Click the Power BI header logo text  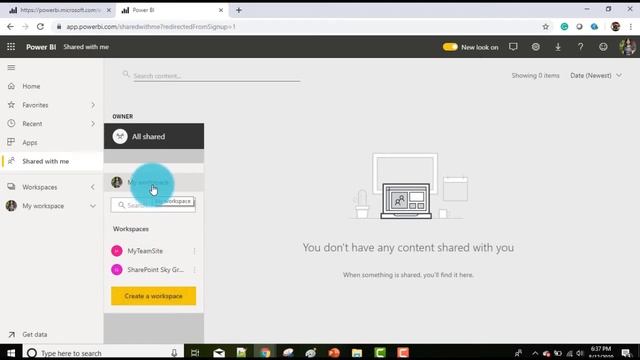(x=41, y=47)
